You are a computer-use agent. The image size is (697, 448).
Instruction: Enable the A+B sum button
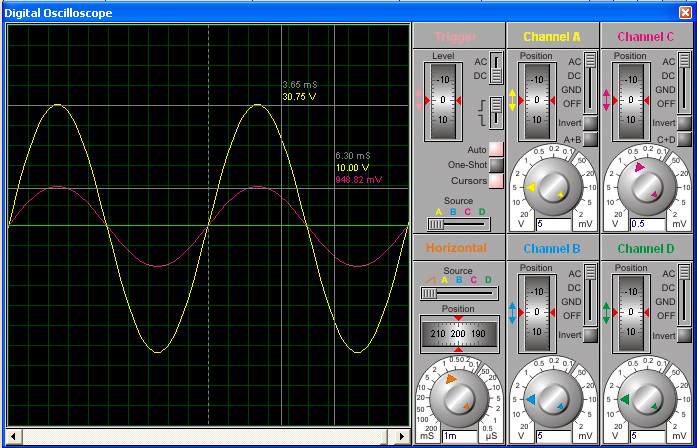click(x=590, y=139)
